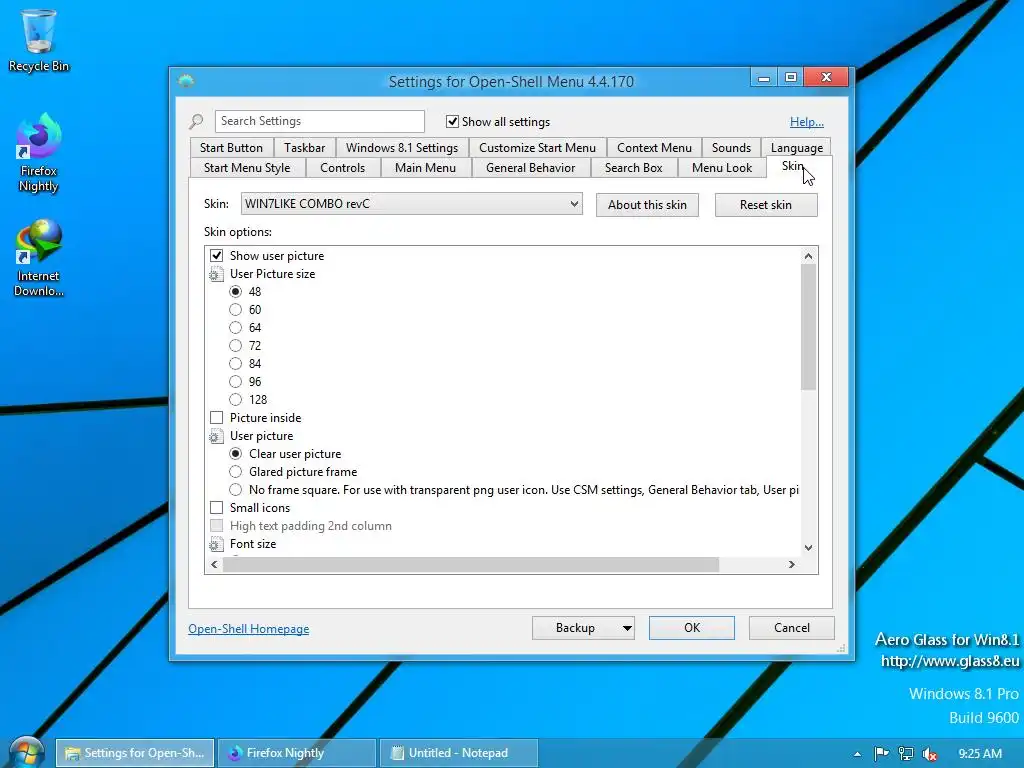
Task: Select user picture size 84
Action: (235, 363)
